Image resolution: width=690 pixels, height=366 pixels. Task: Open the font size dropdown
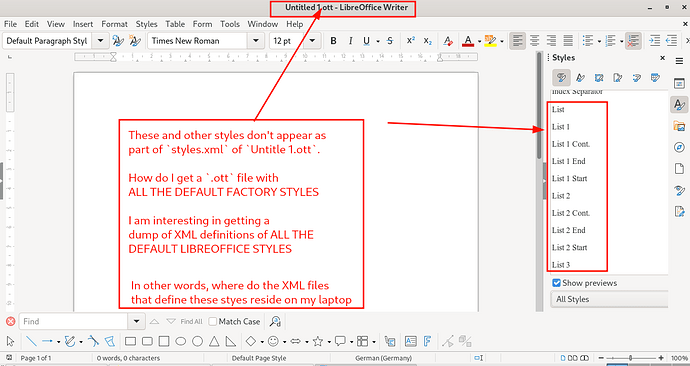(x=312, y=41)
